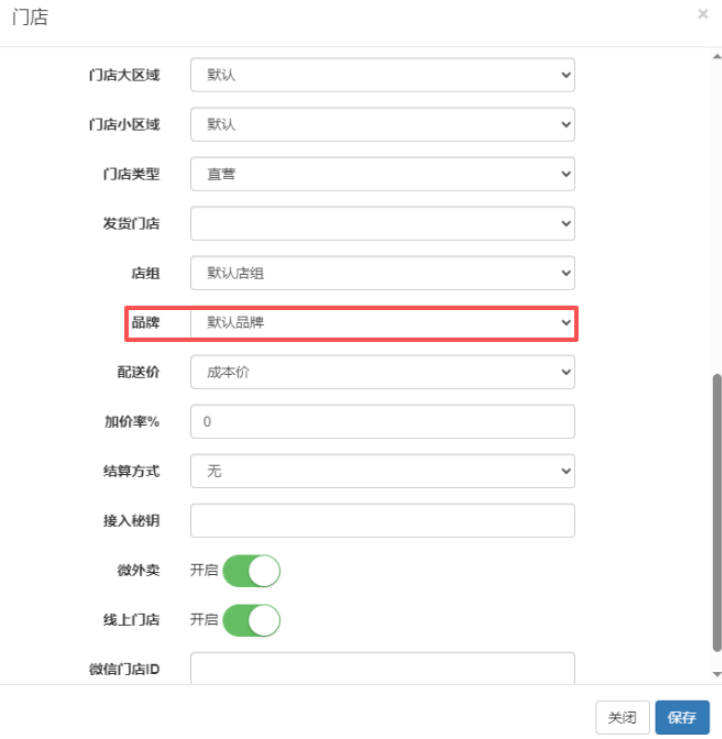Close the 门店 dialog with X icon
Image resolution: width=722 pixels, height=739 pixels.
pyautogui.click(x=703, y=15)
